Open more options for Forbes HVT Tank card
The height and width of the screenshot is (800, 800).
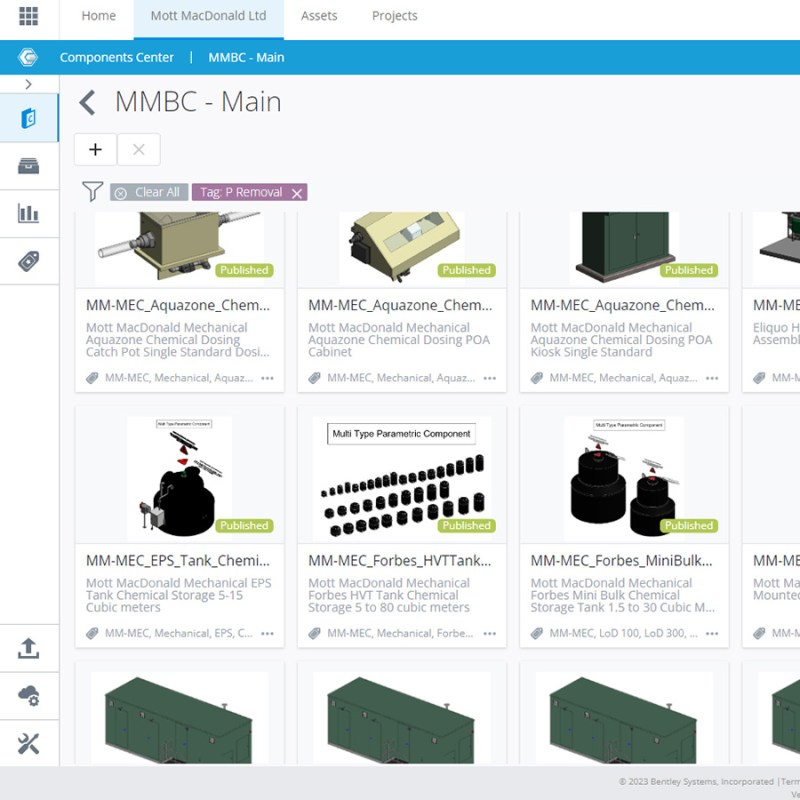(x=490, y=634)
